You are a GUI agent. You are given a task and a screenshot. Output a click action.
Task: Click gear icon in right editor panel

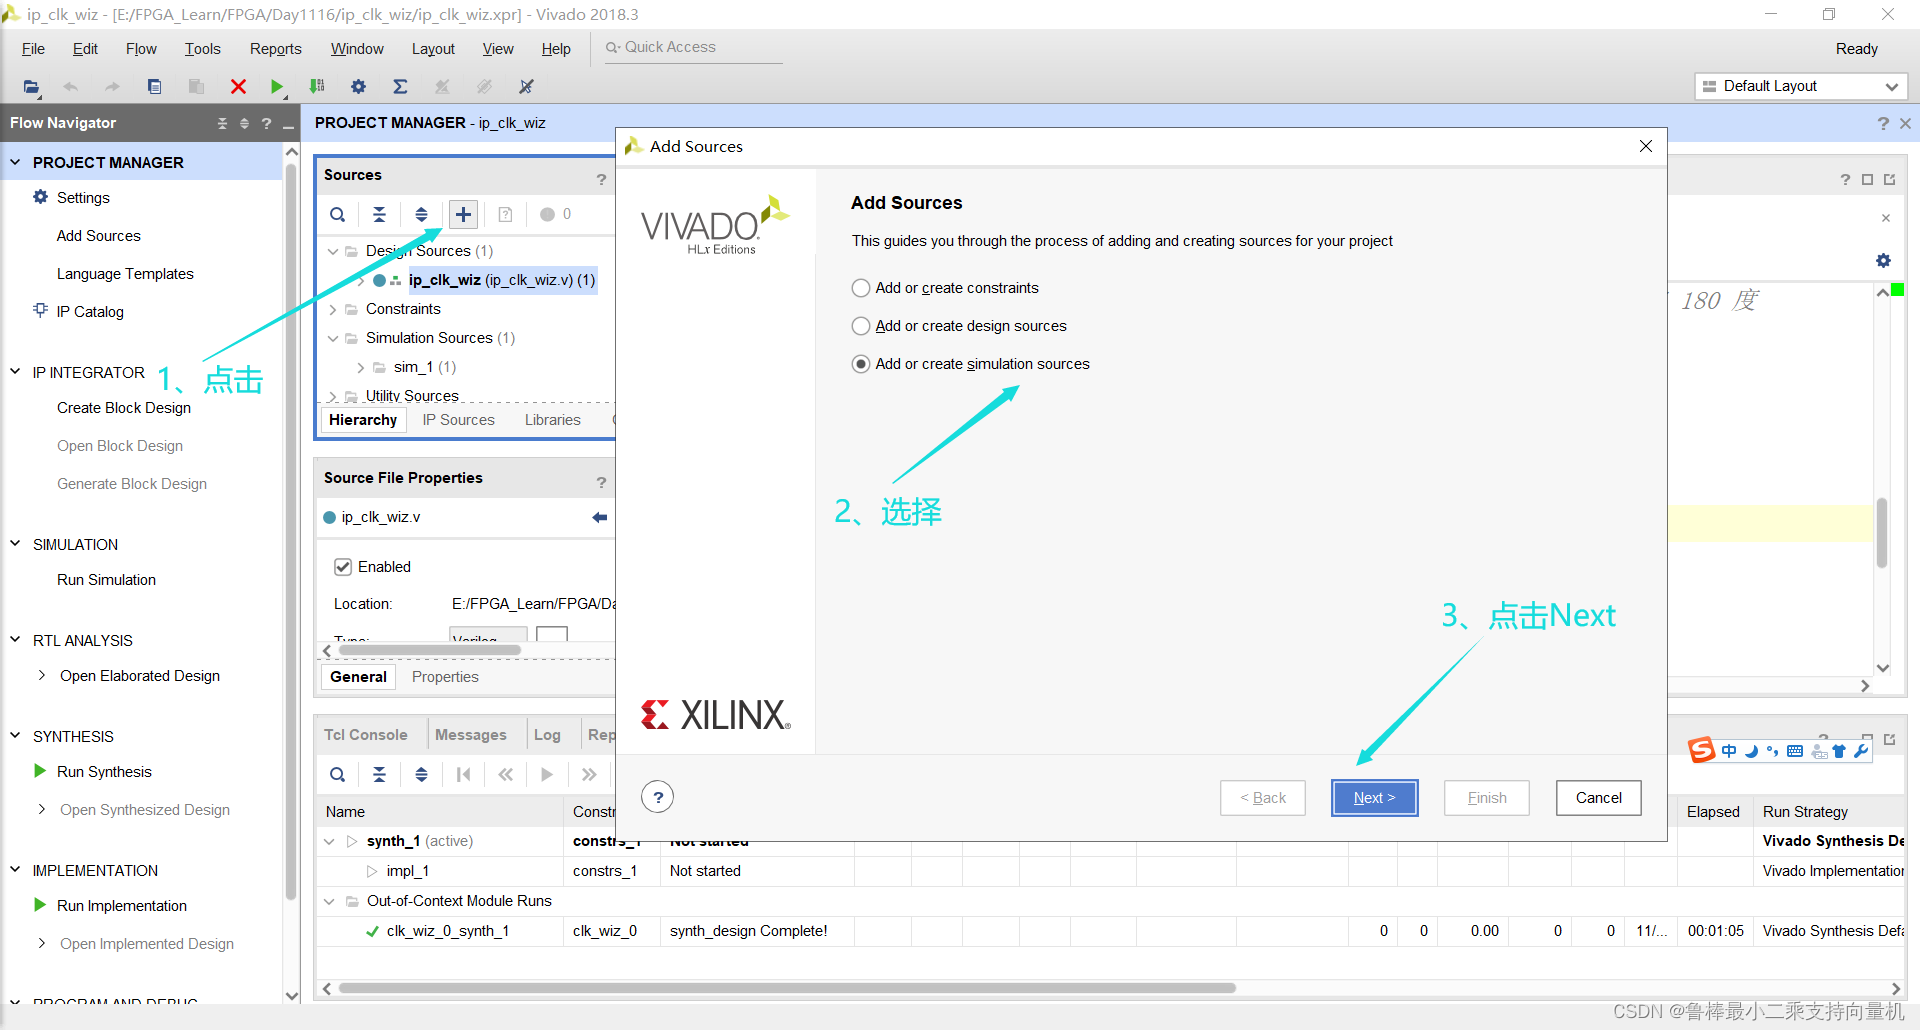(x=1883, y=260)
